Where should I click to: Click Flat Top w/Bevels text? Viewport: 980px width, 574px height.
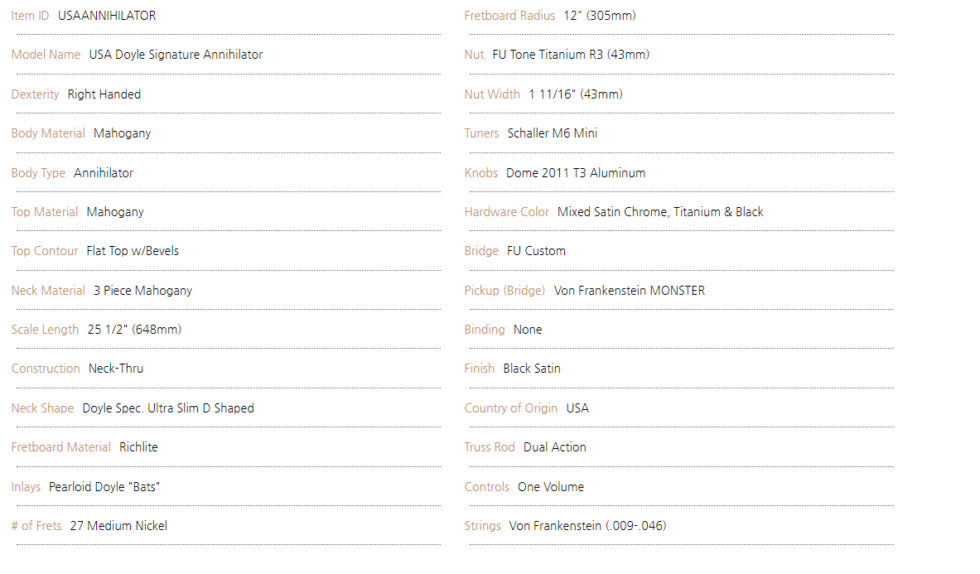[x=132, y=251]
